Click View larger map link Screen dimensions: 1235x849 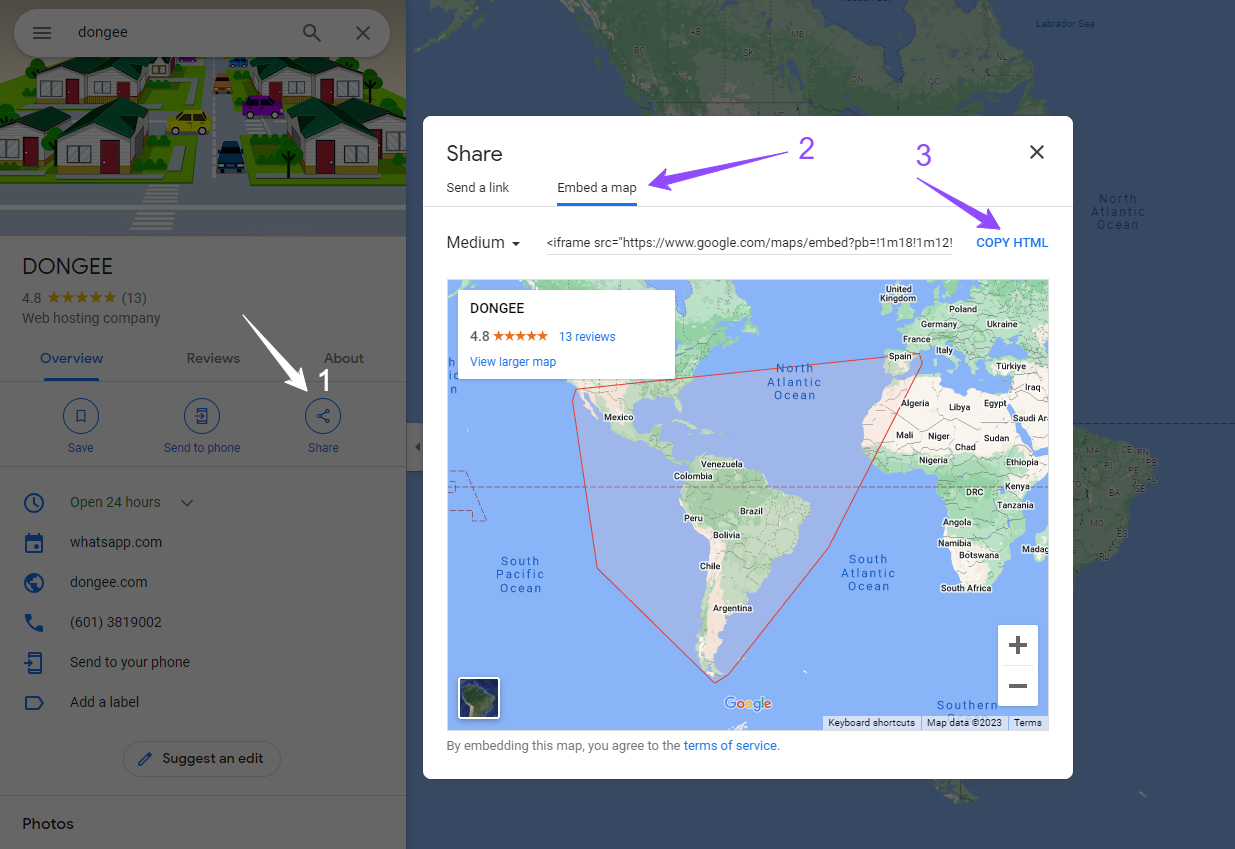[x=513, y=362]
